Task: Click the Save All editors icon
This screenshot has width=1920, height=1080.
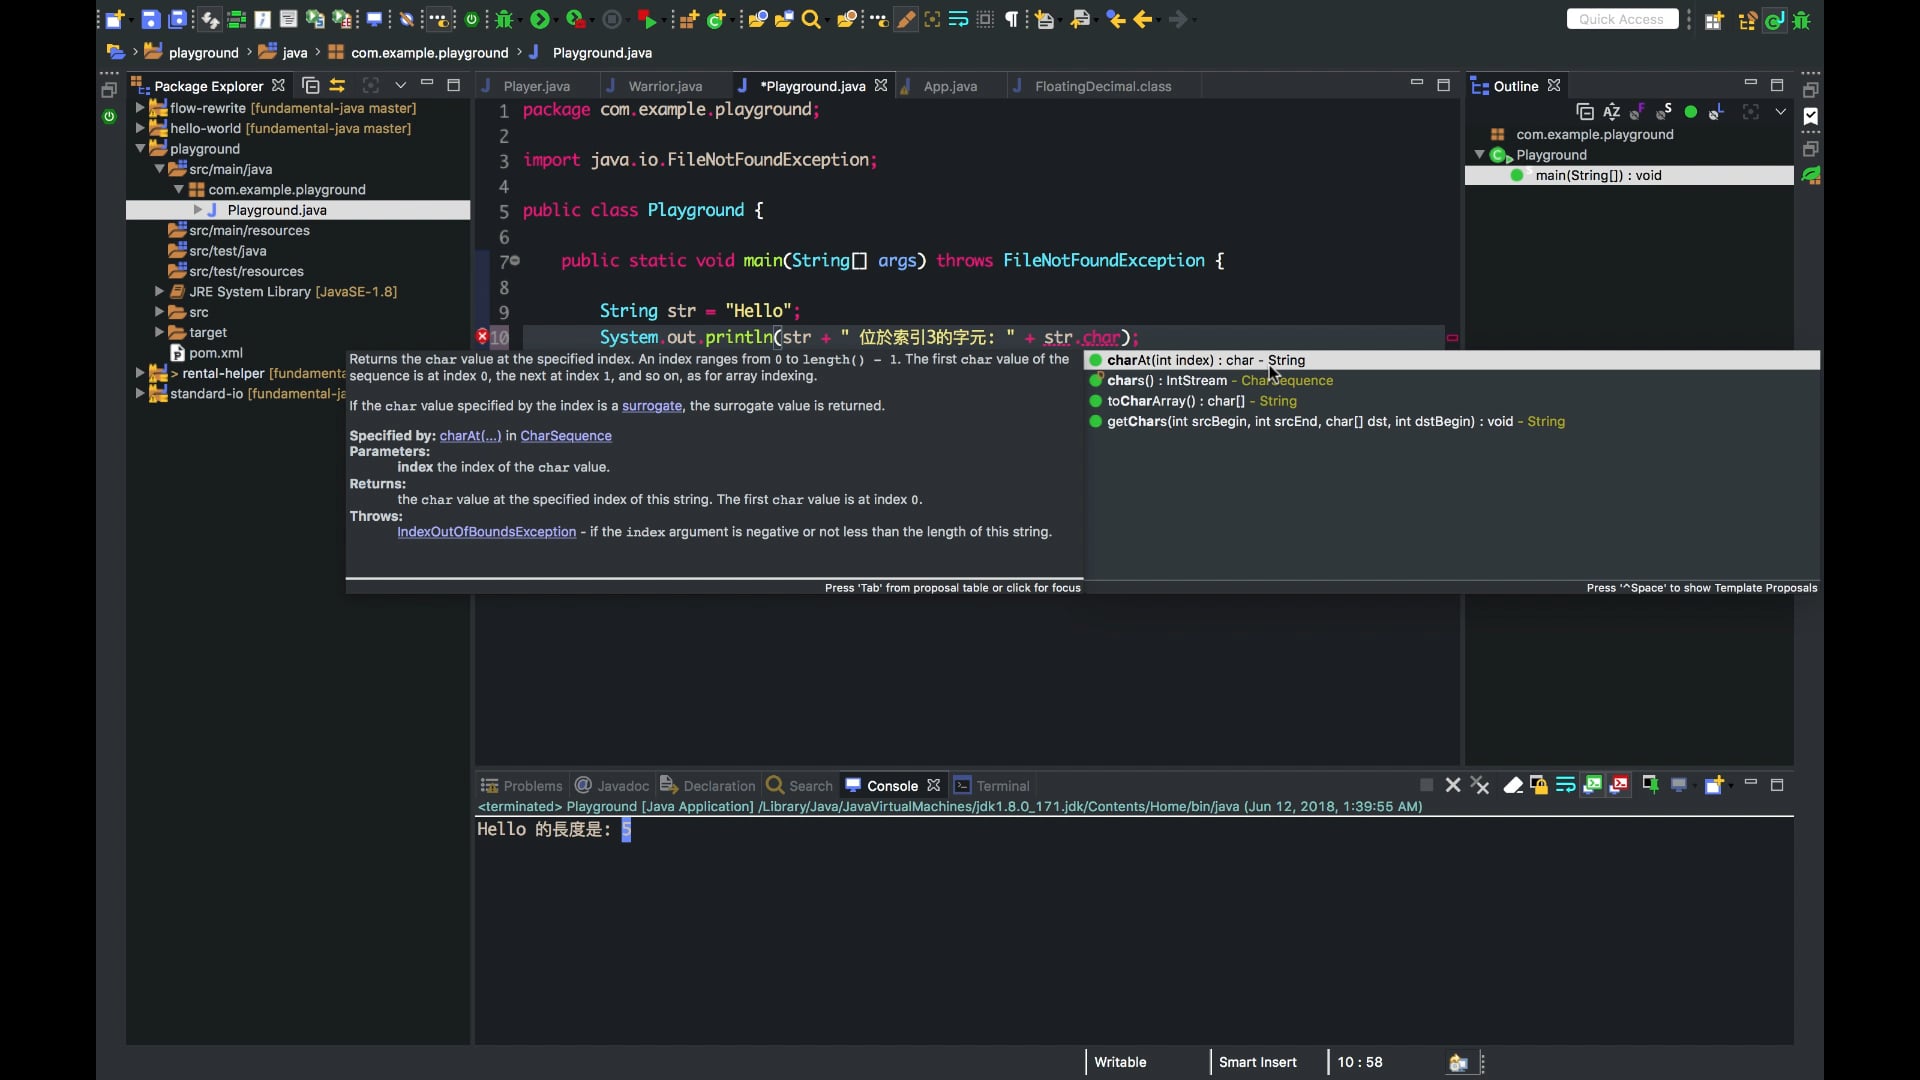Action: (x=179, y=19)
